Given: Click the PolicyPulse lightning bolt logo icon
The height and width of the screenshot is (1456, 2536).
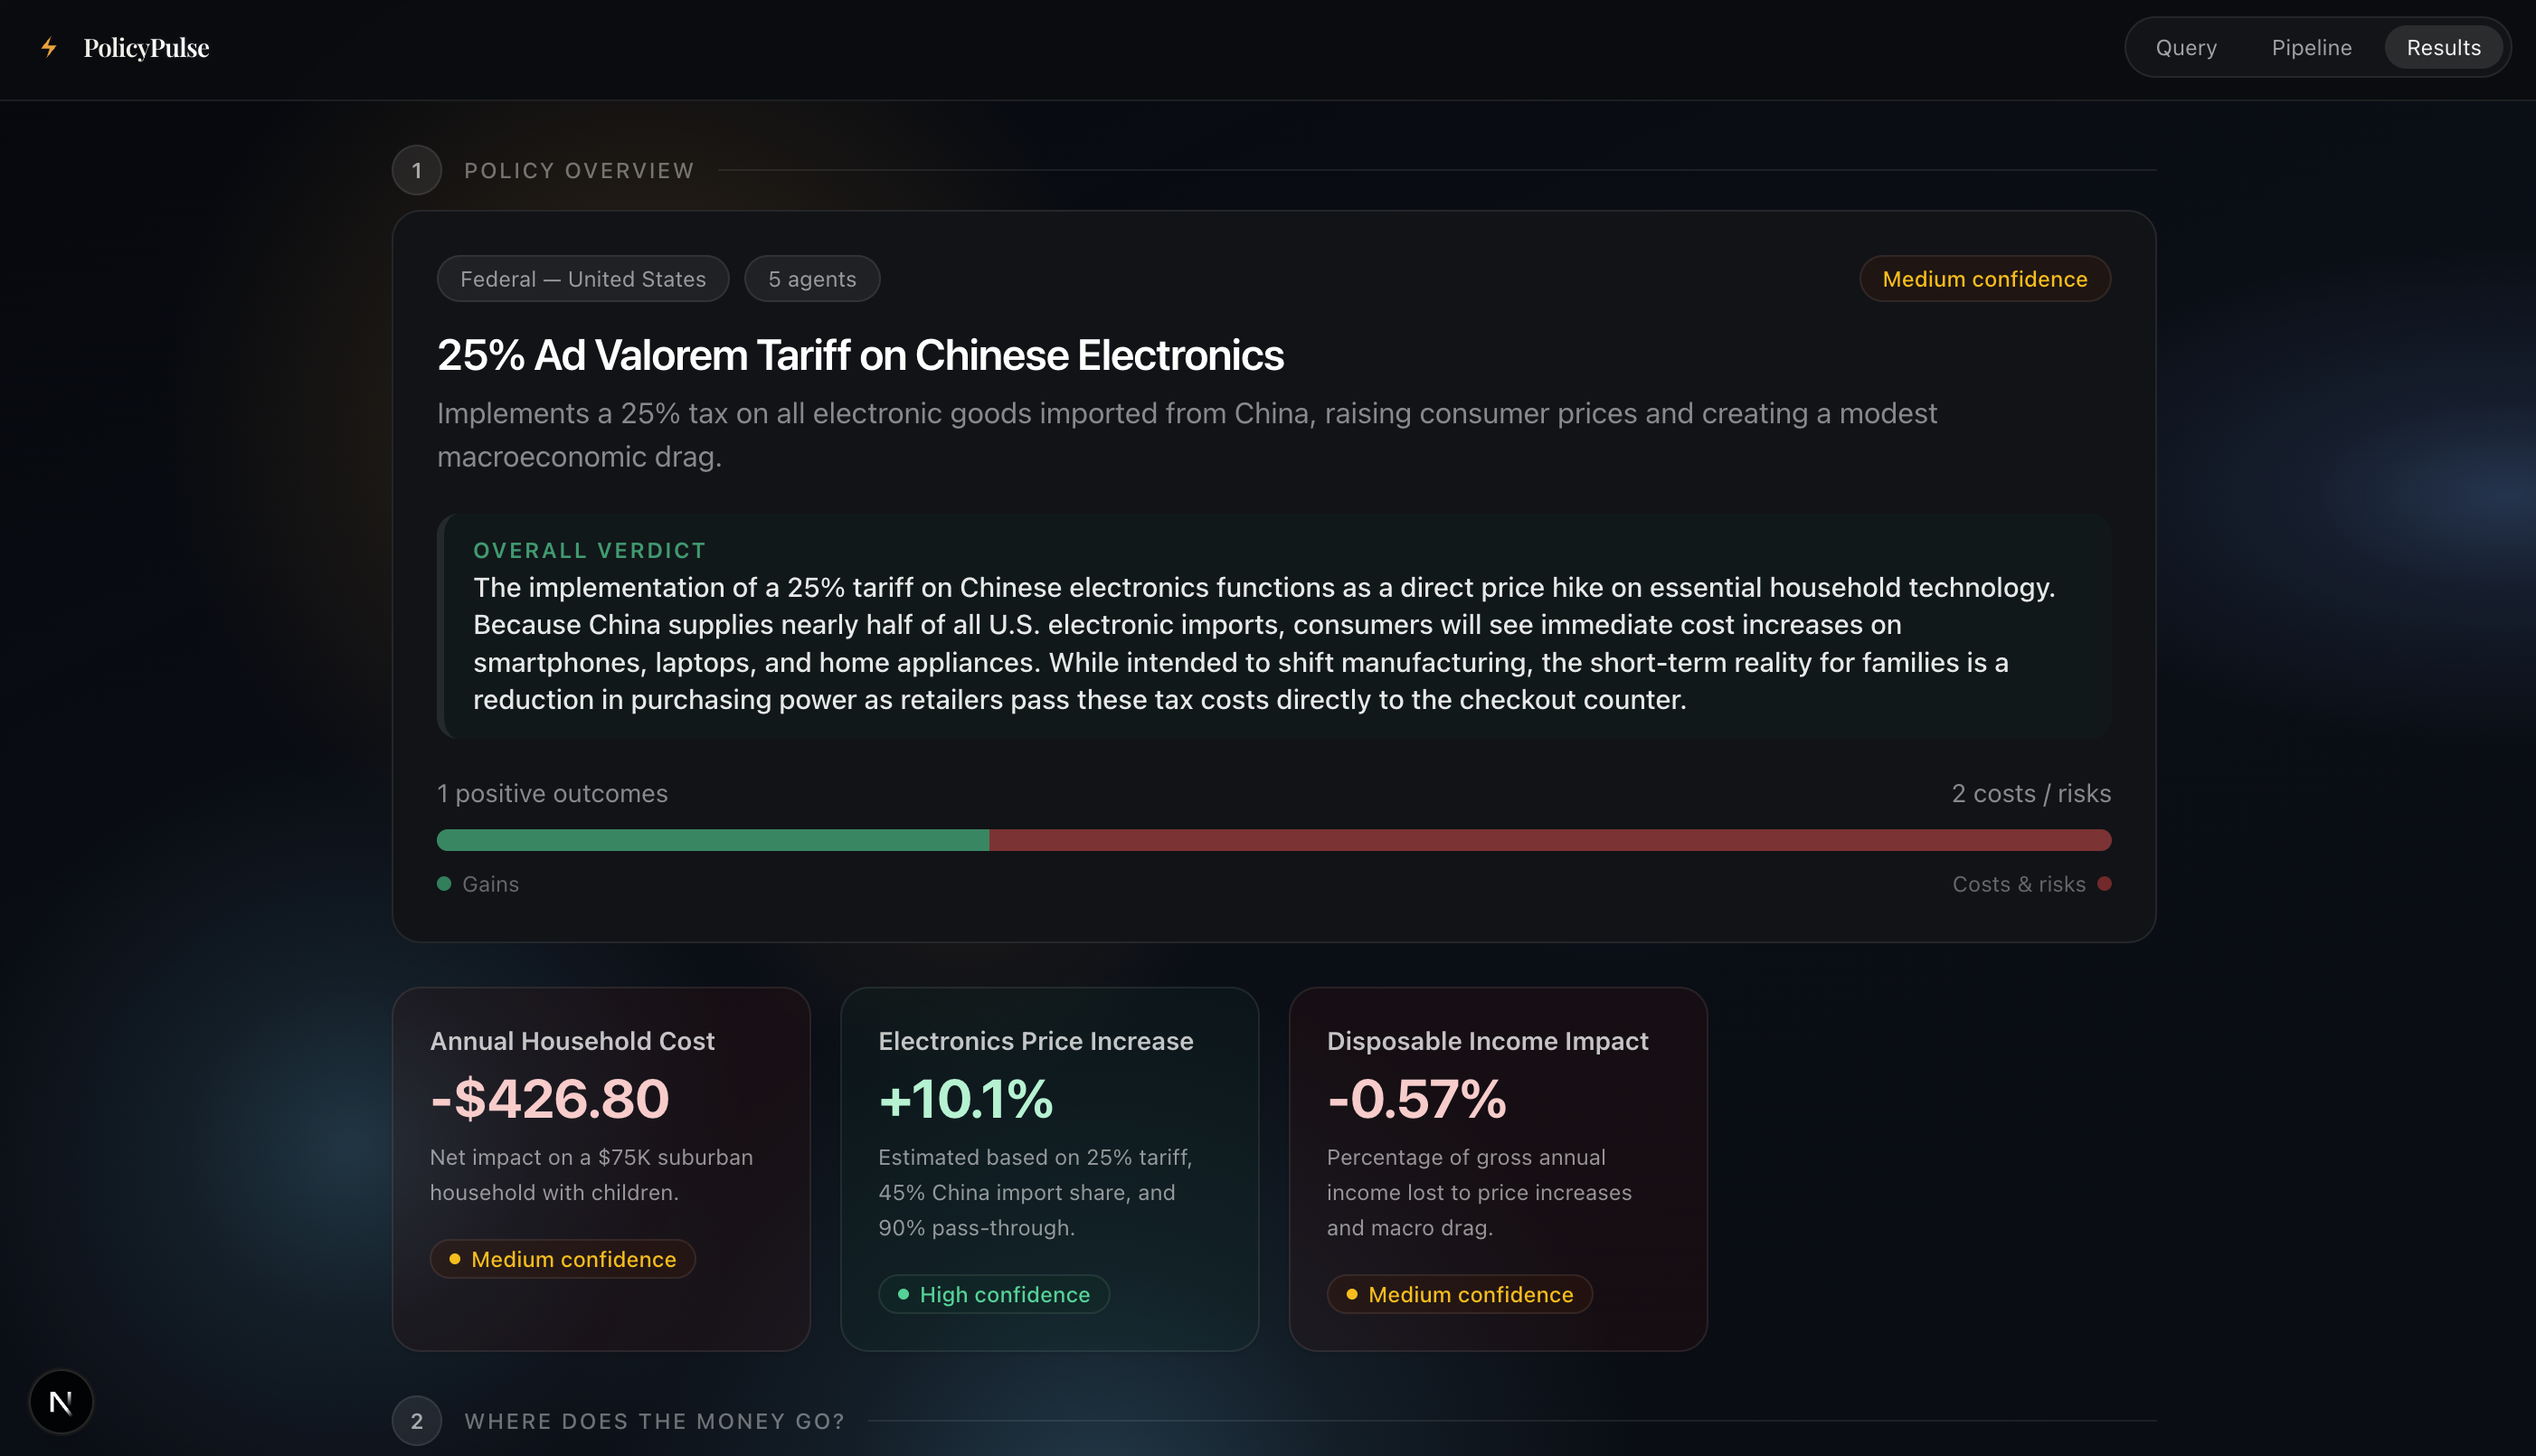Looking at the screenshot, I should 48,47.
